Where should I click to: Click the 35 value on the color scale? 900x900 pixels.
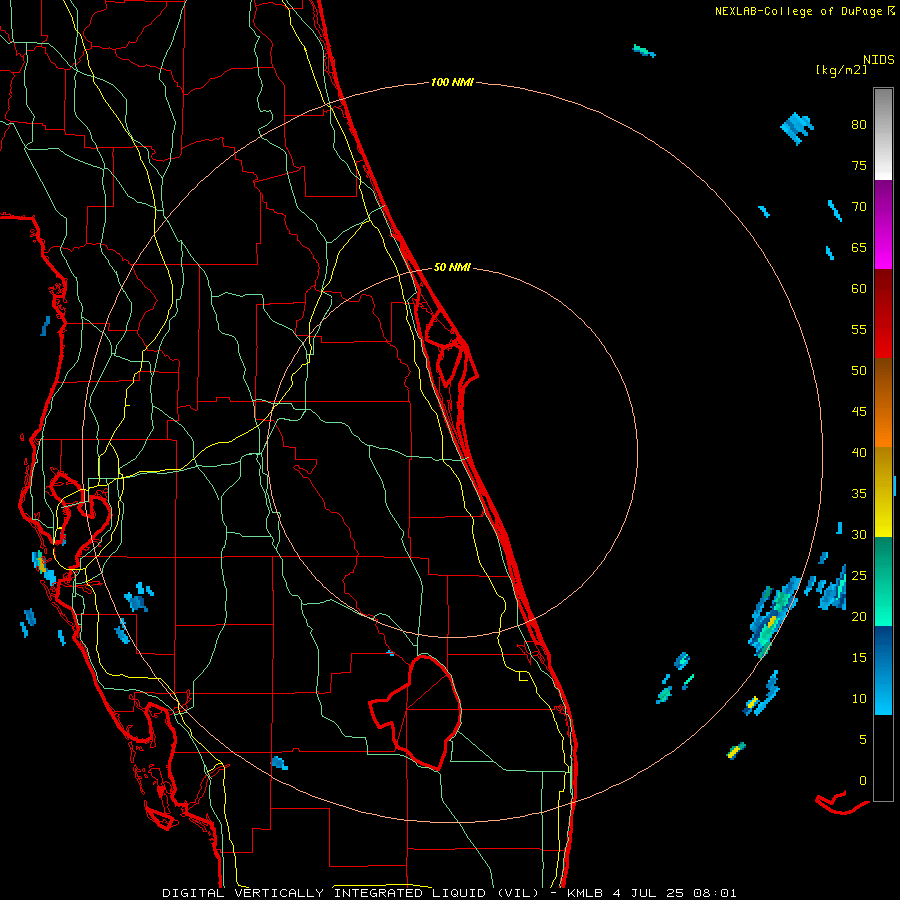(859, 494)
